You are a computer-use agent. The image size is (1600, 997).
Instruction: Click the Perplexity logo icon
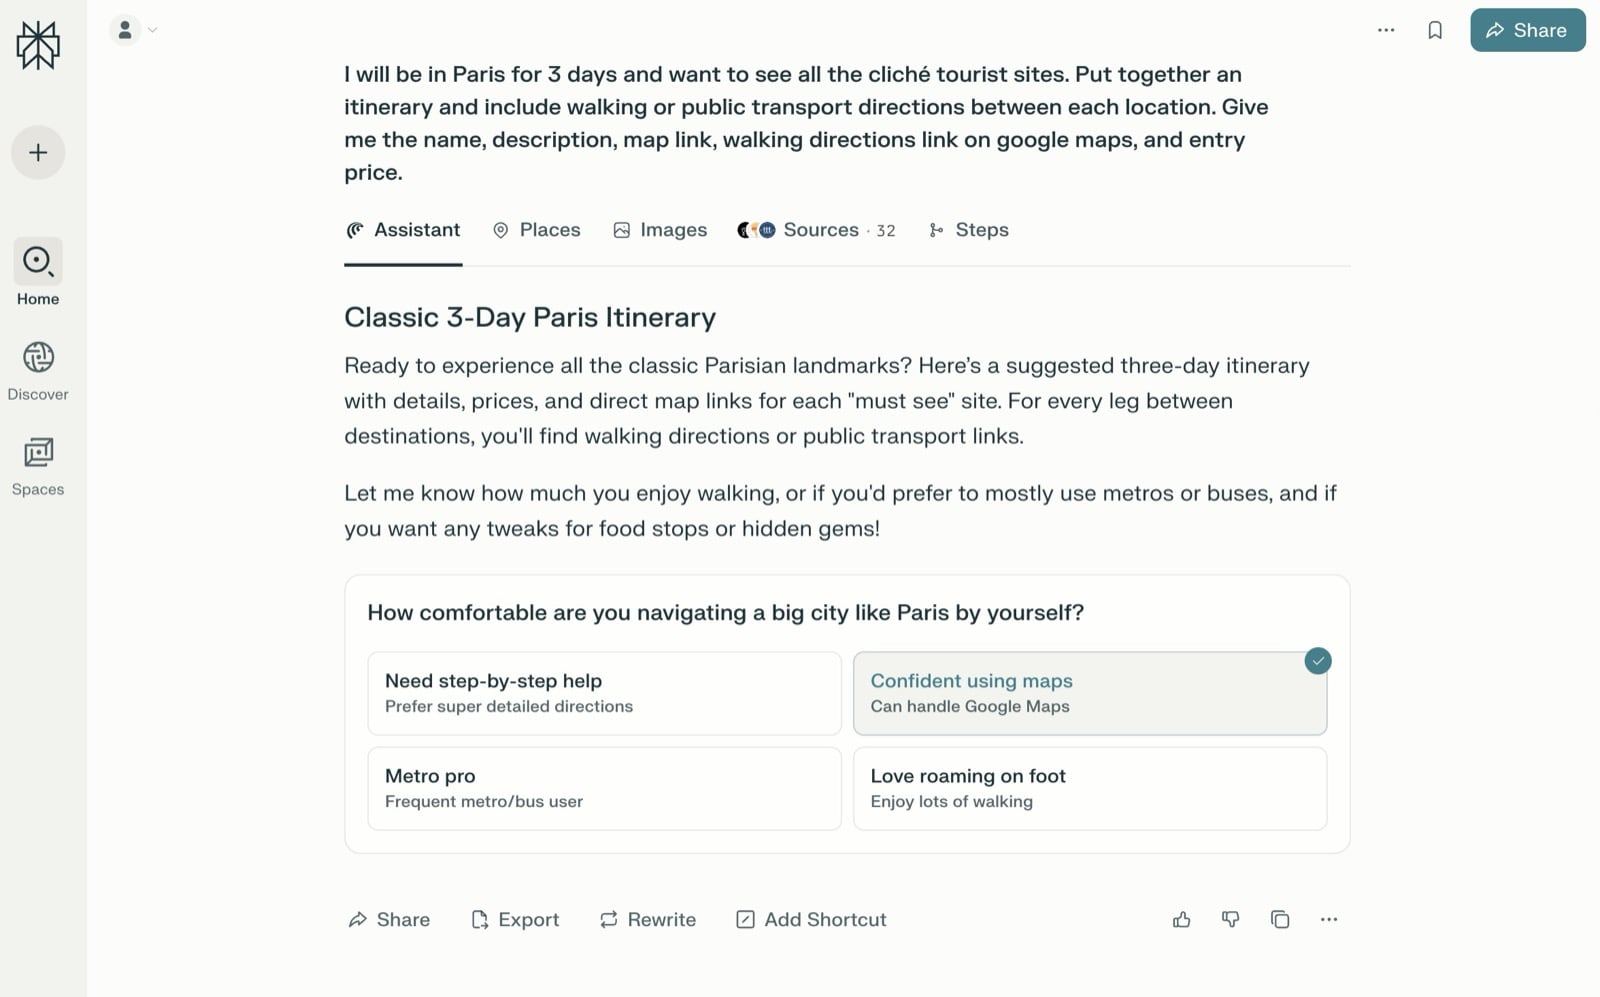pyautogui.click(x=38, y=45)
